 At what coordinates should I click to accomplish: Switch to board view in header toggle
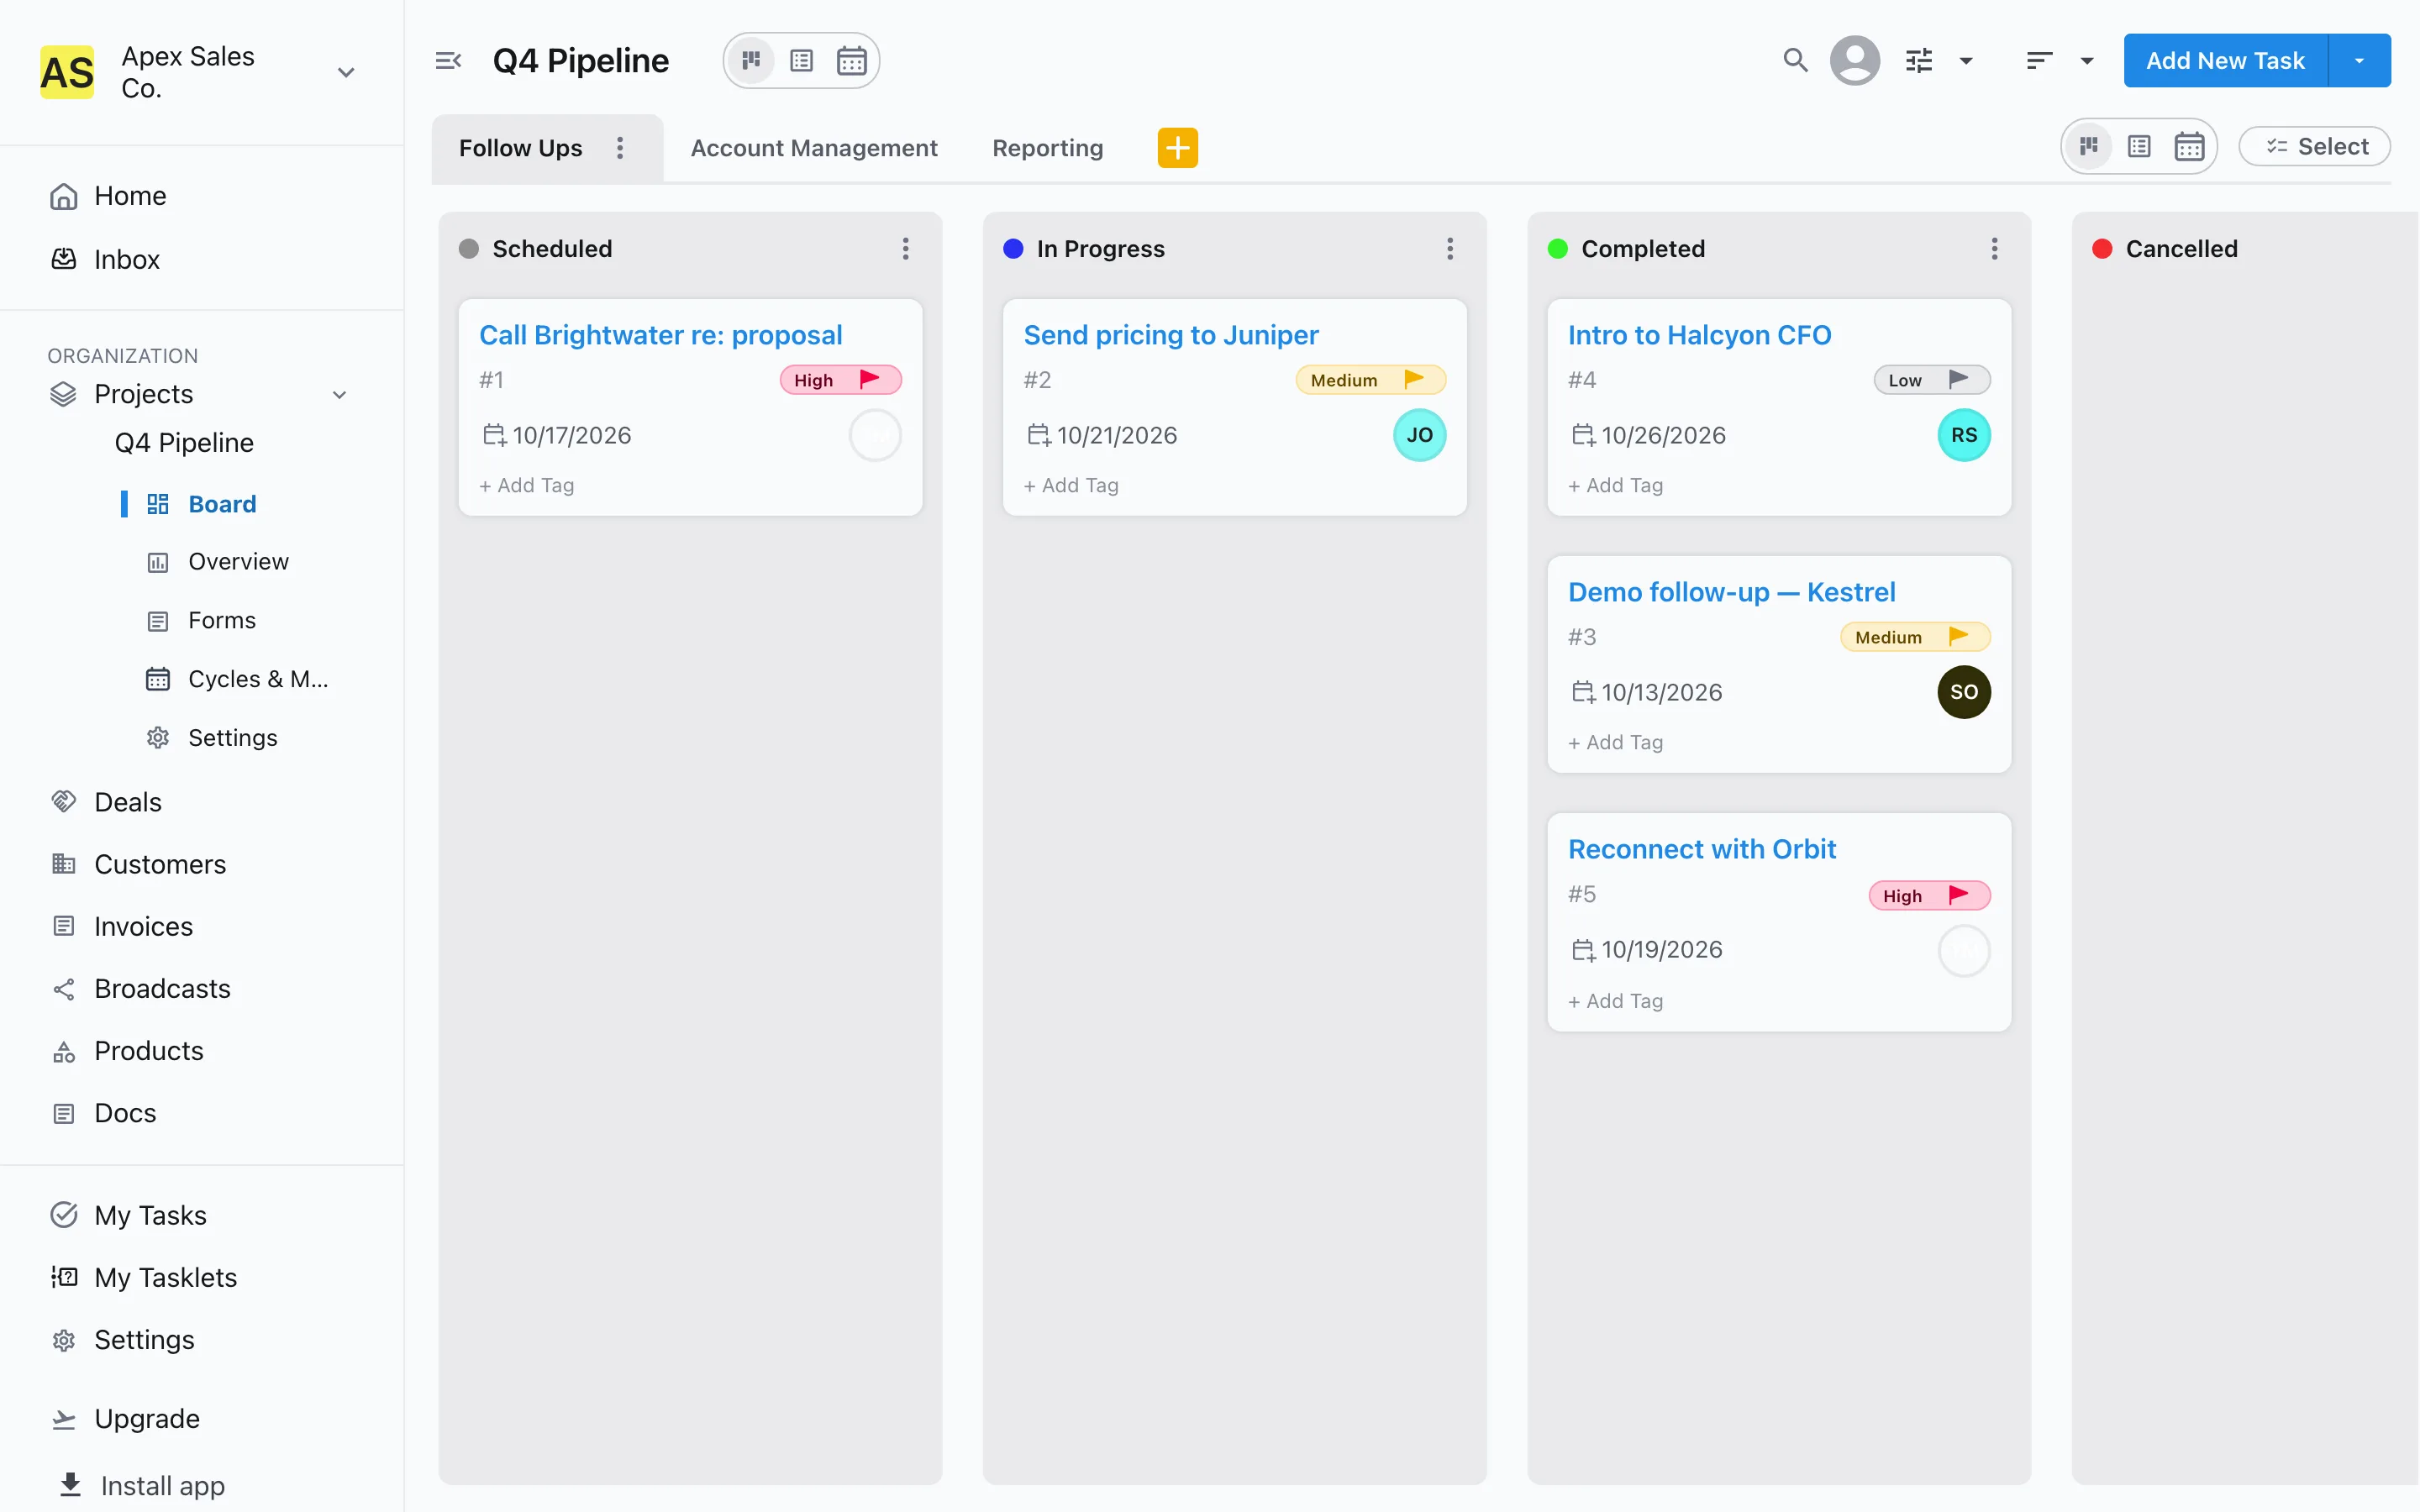[x=751, y=61]
